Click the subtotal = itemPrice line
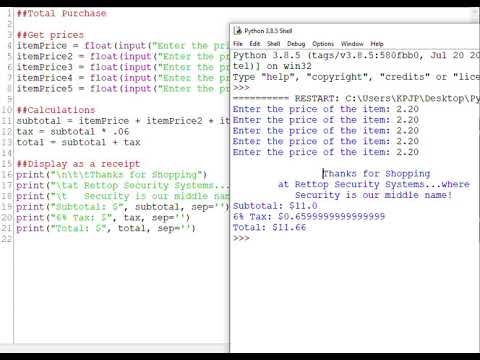Viewport: 480px width, 360px height. [123, 121]
